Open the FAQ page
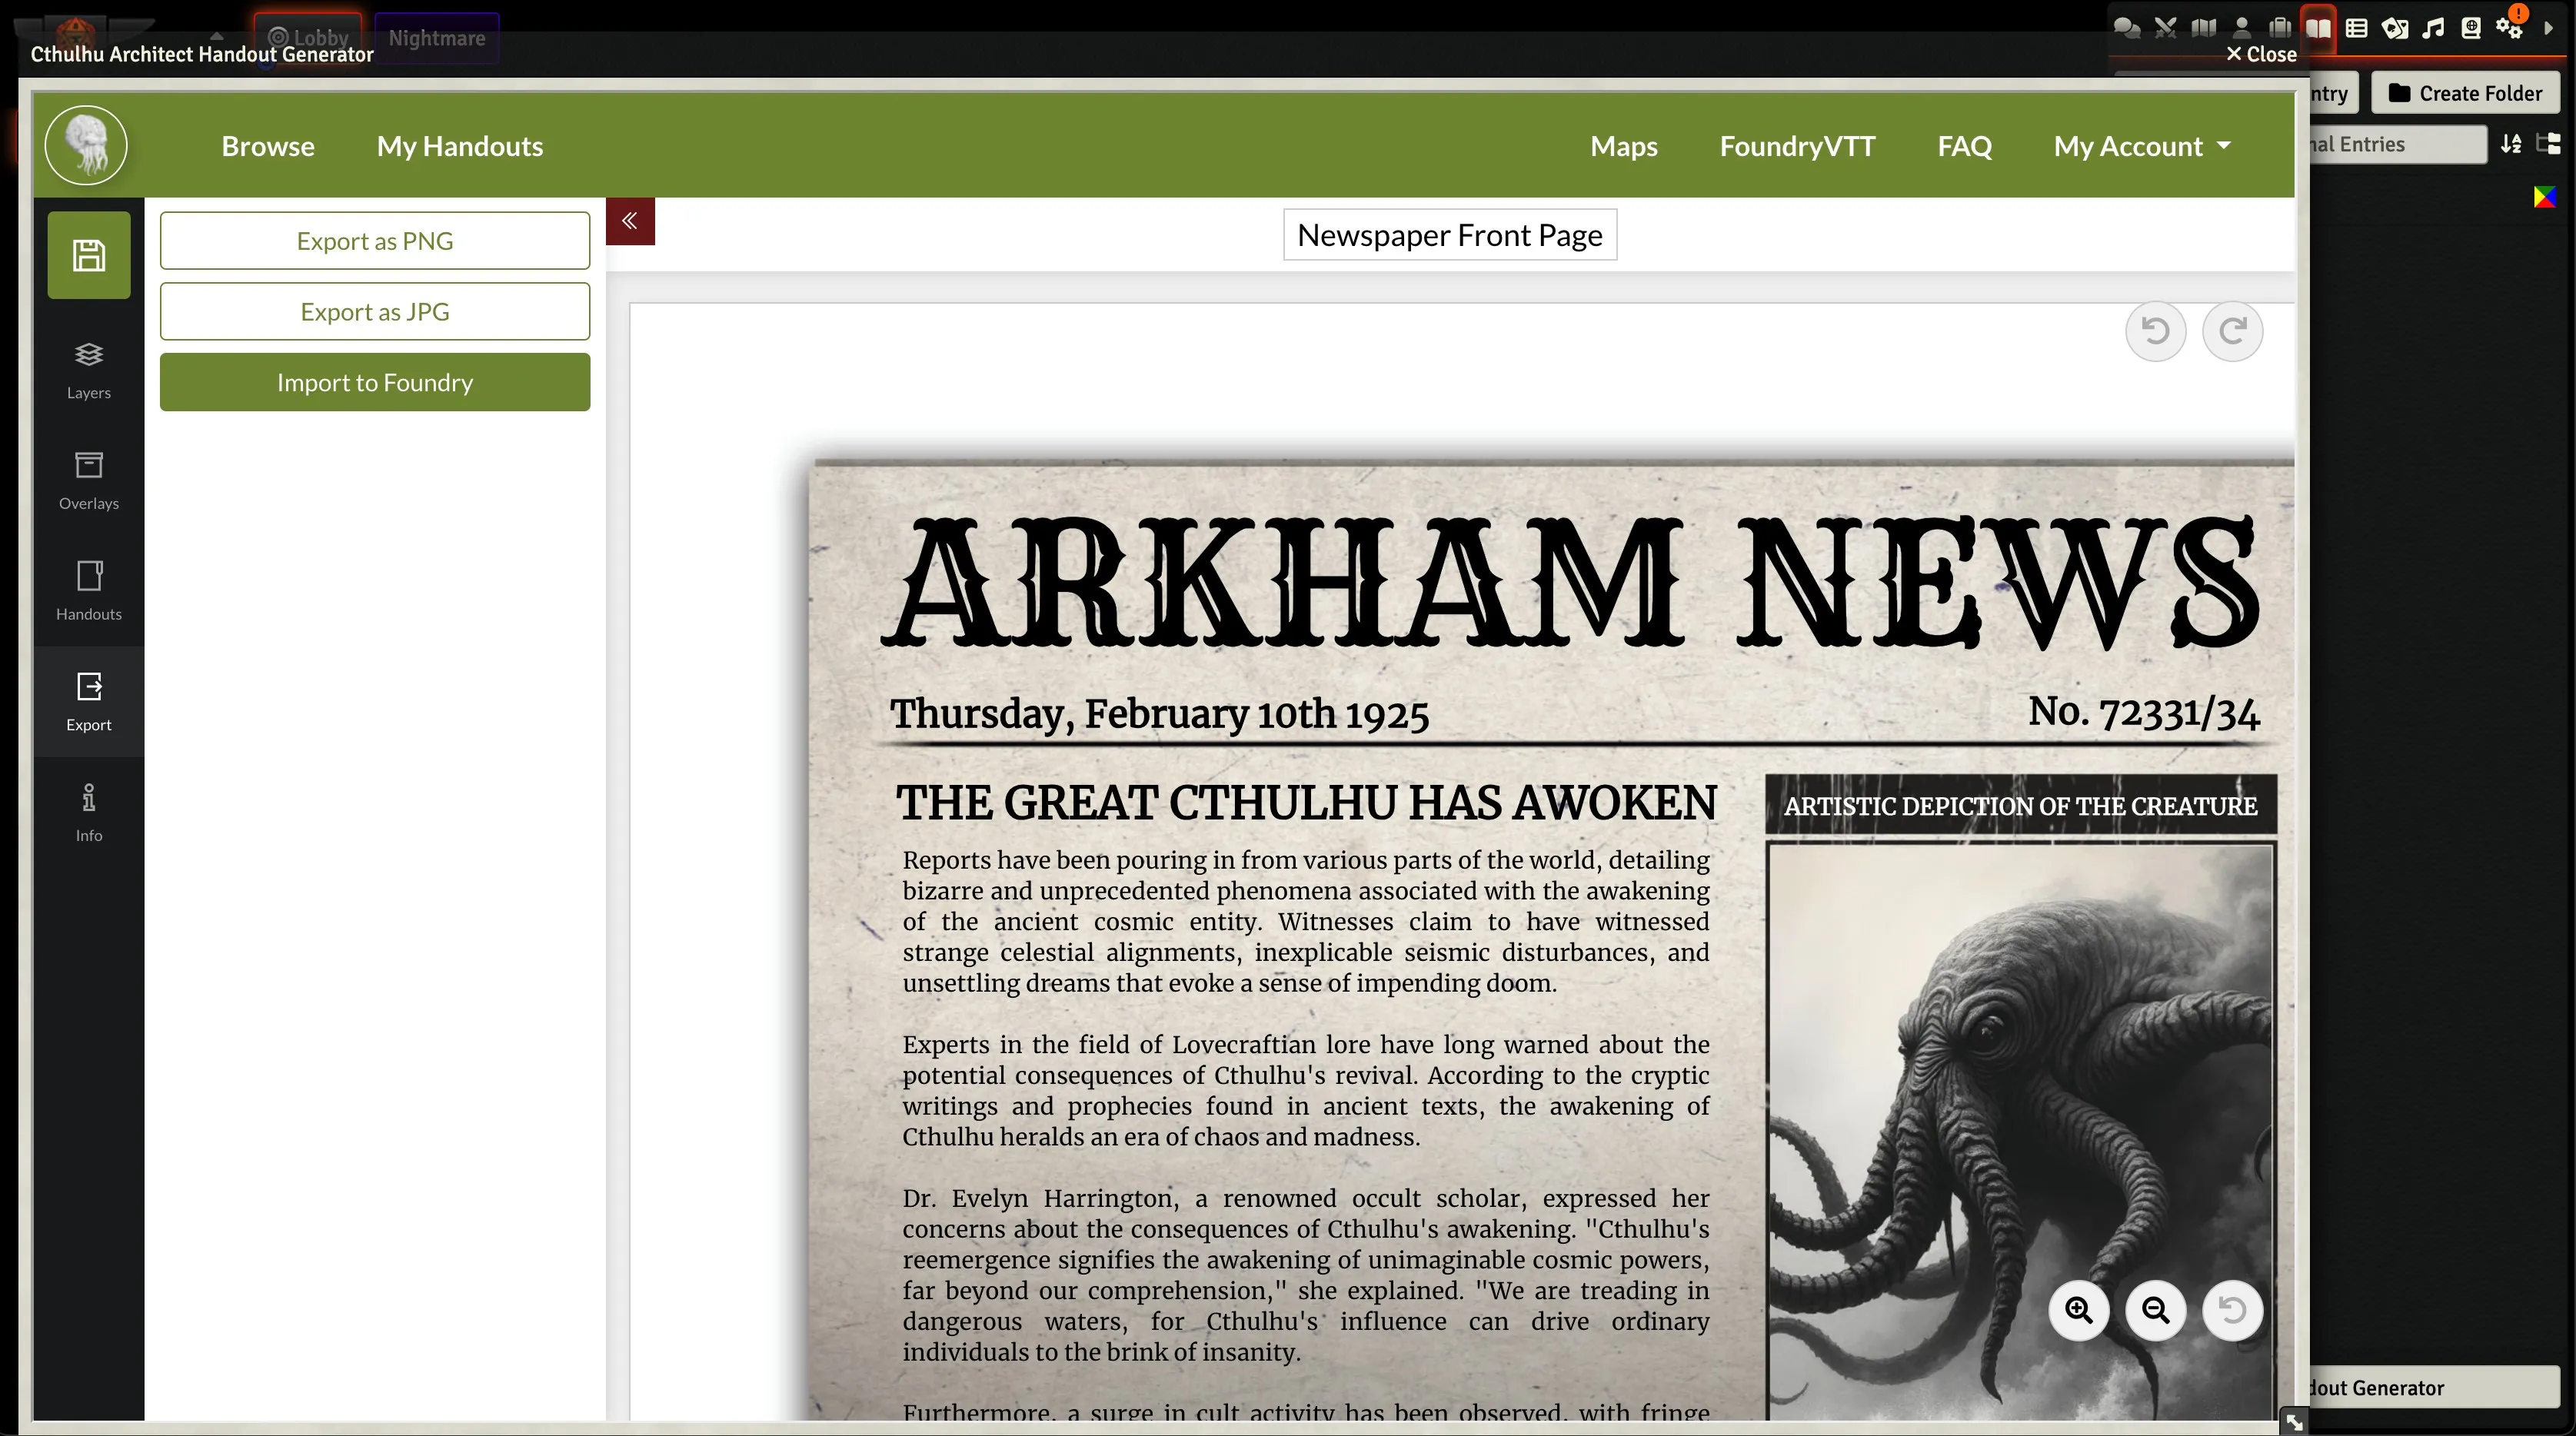 1964,146
